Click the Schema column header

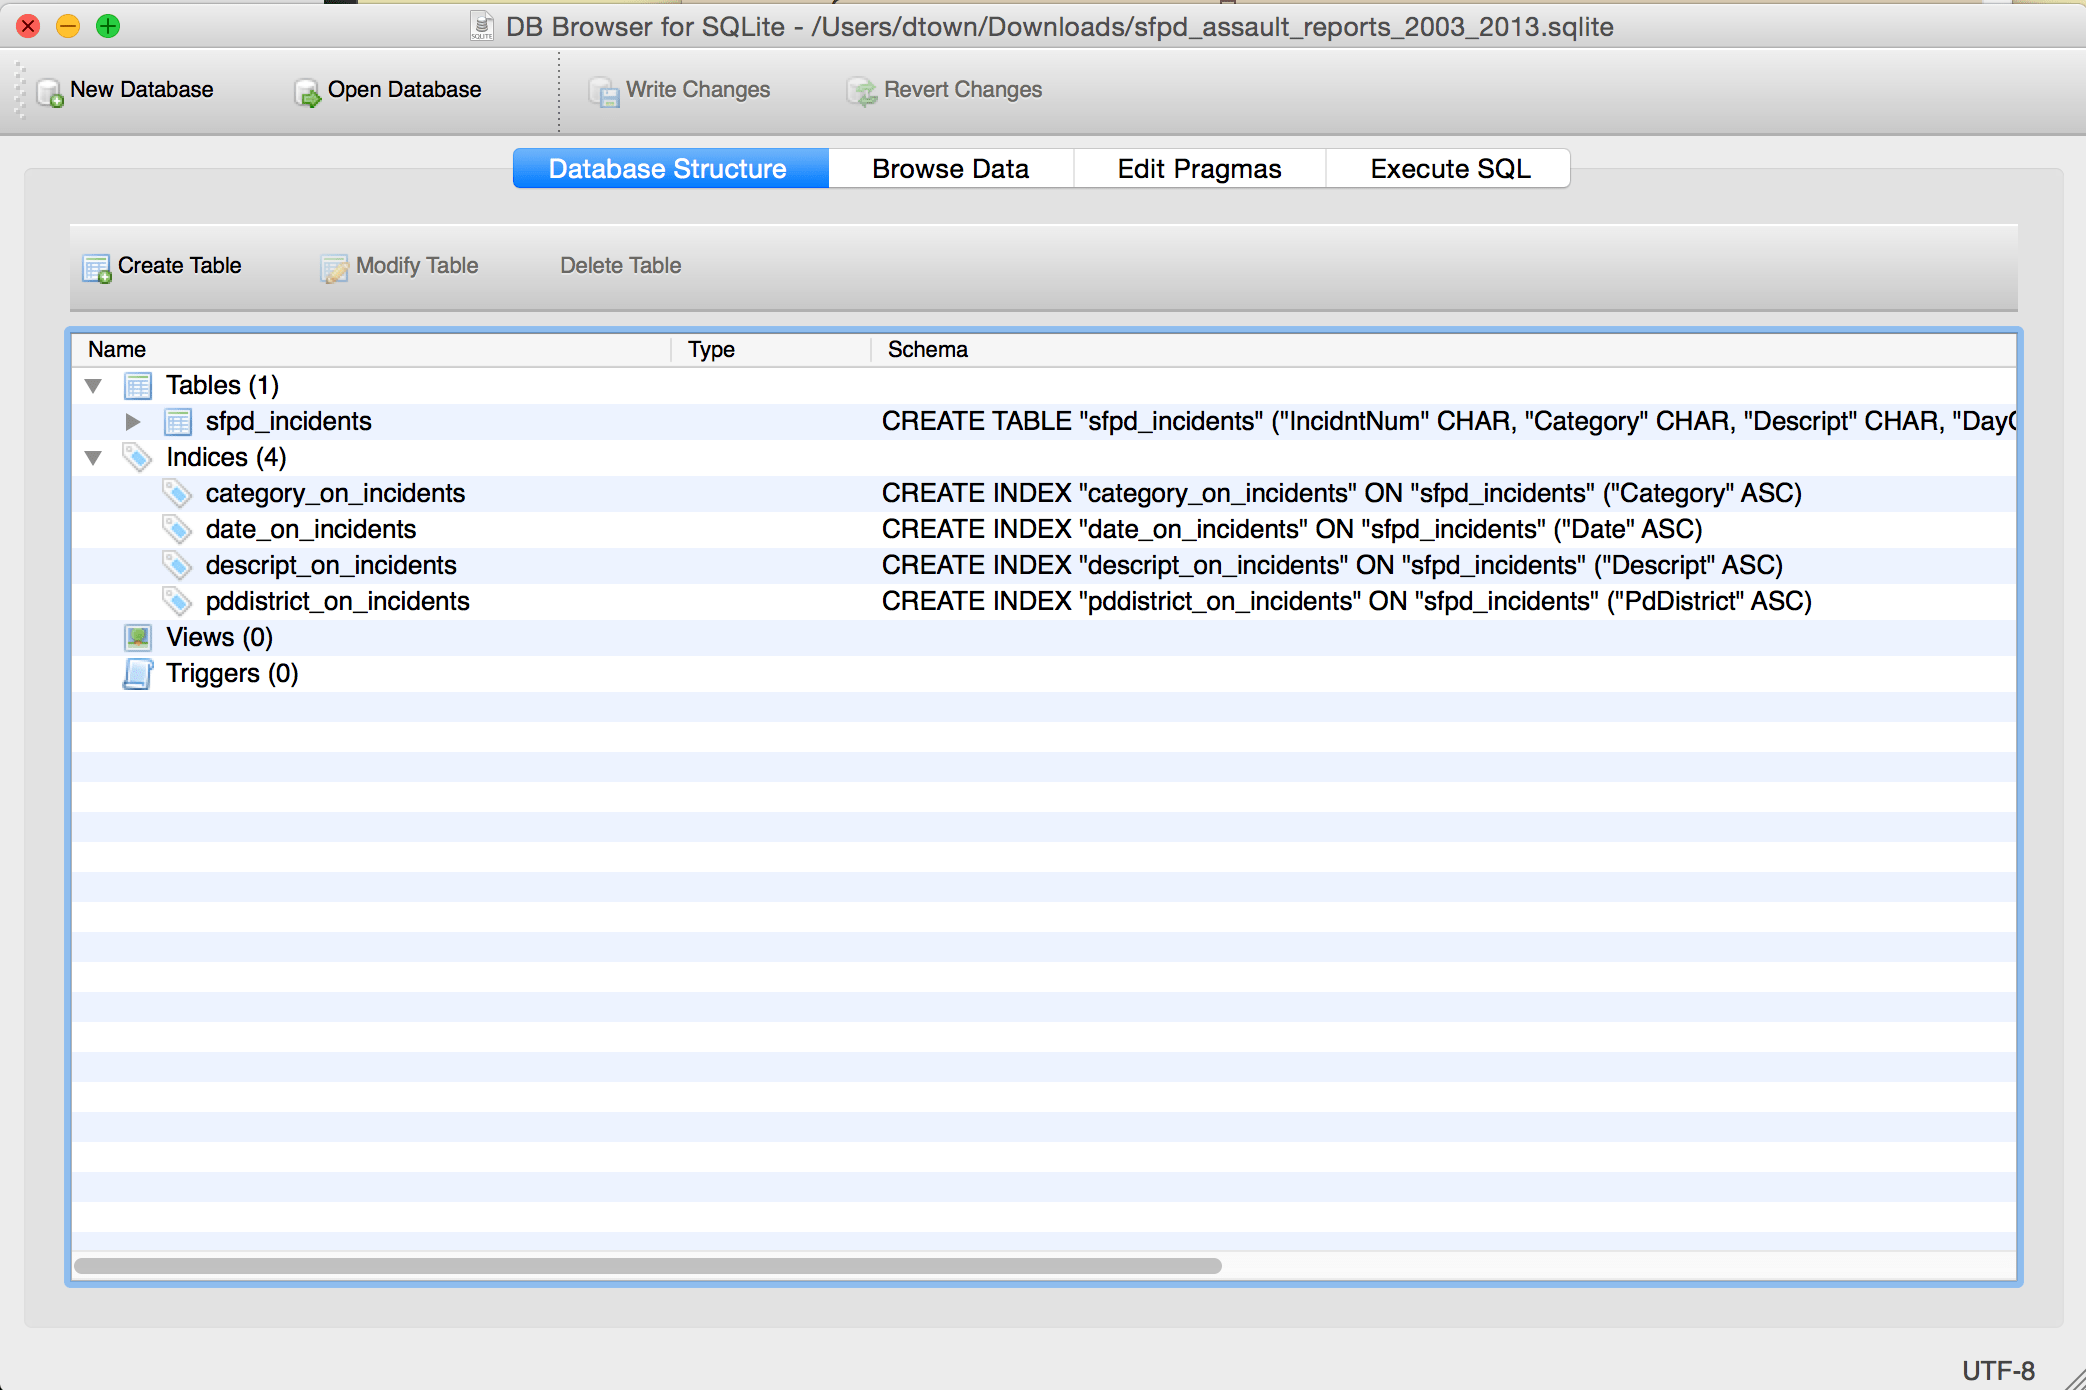click(x=927, y=350)
